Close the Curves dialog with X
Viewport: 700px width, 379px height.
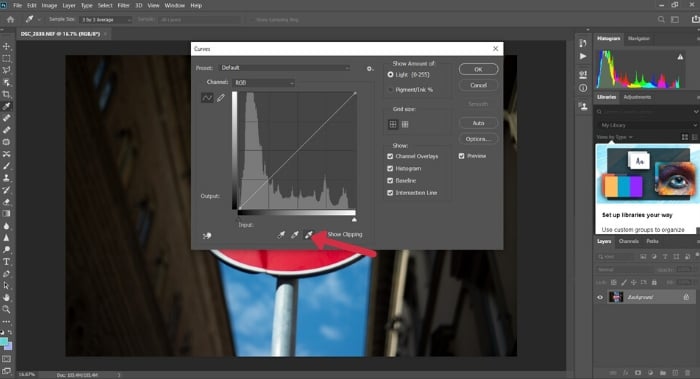[x=495, y=49]
